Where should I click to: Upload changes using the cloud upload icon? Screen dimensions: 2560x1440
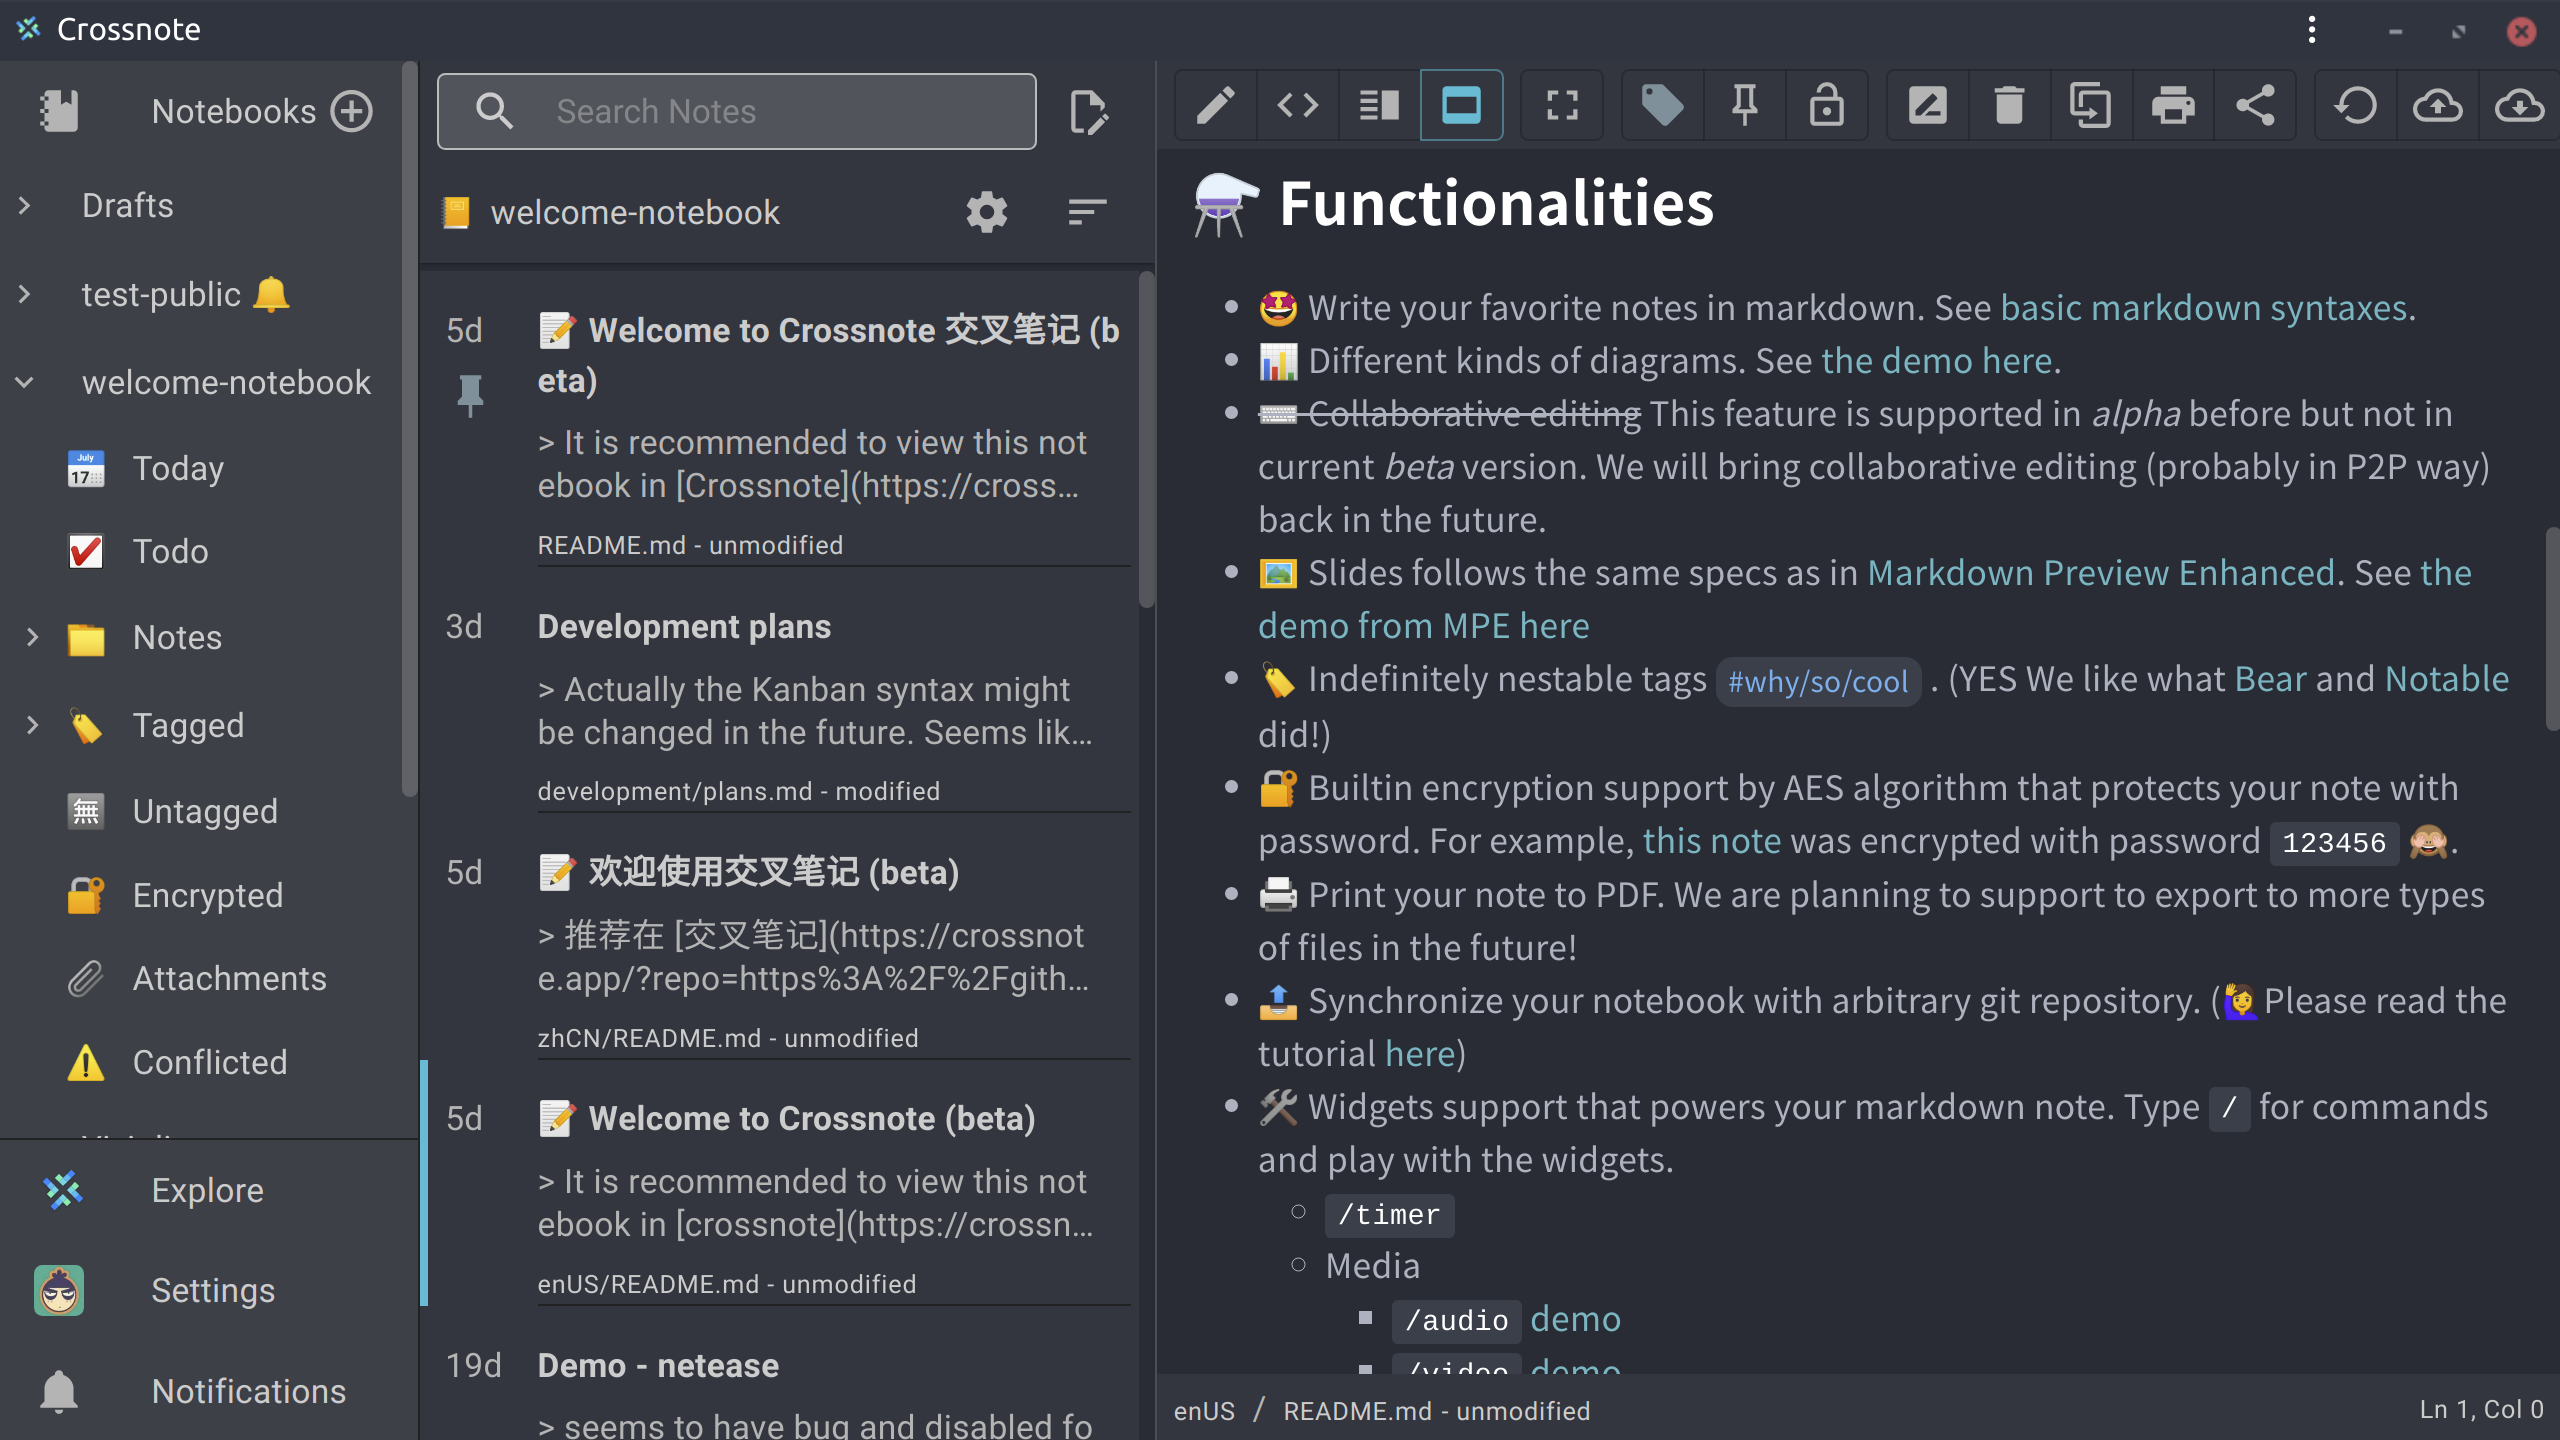(2438, 105)
